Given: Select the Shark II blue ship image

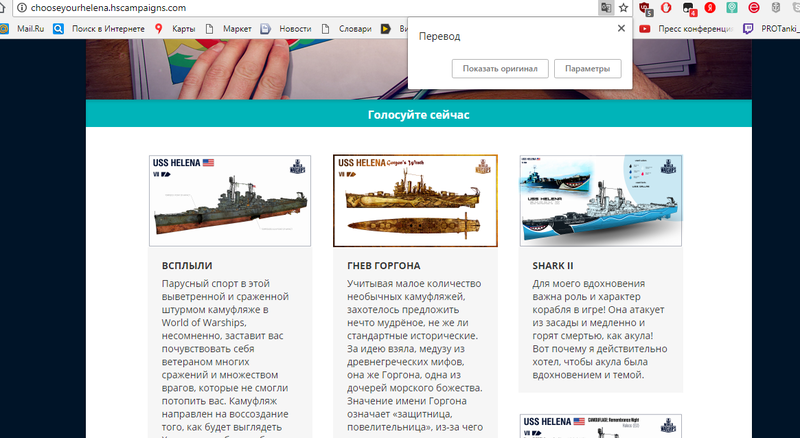Looking at the screenshot, I should click(x=601, y=201).
